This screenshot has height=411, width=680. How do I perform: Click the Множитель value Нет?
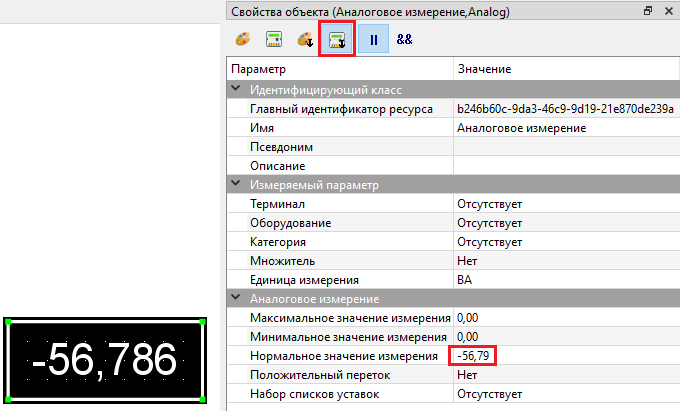[565, 261]
